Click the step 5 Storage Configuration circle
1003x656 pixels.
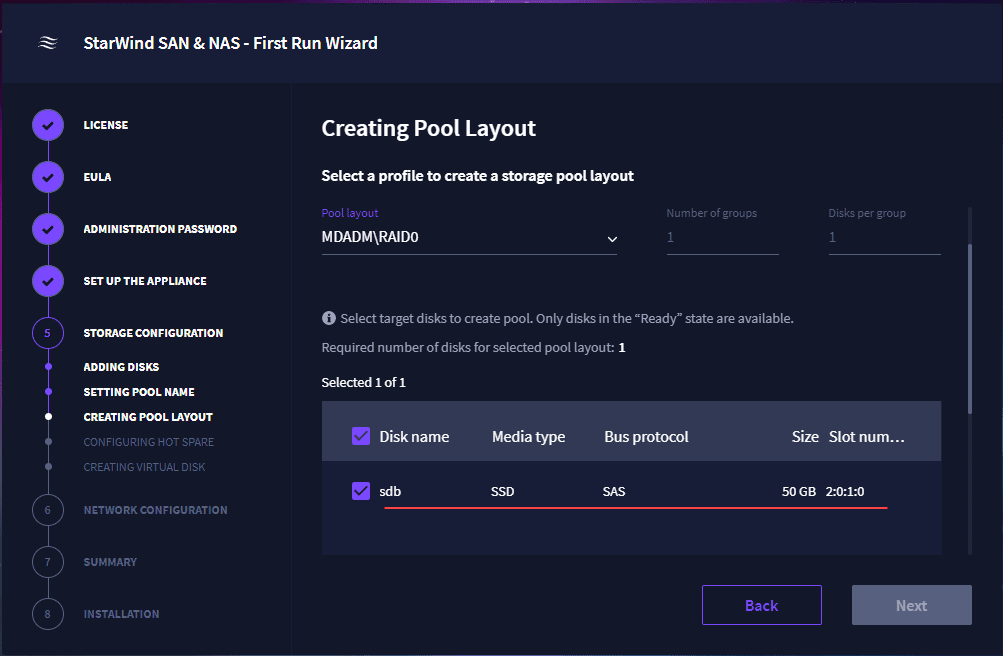pyautogui.click(x=48, y=333)
